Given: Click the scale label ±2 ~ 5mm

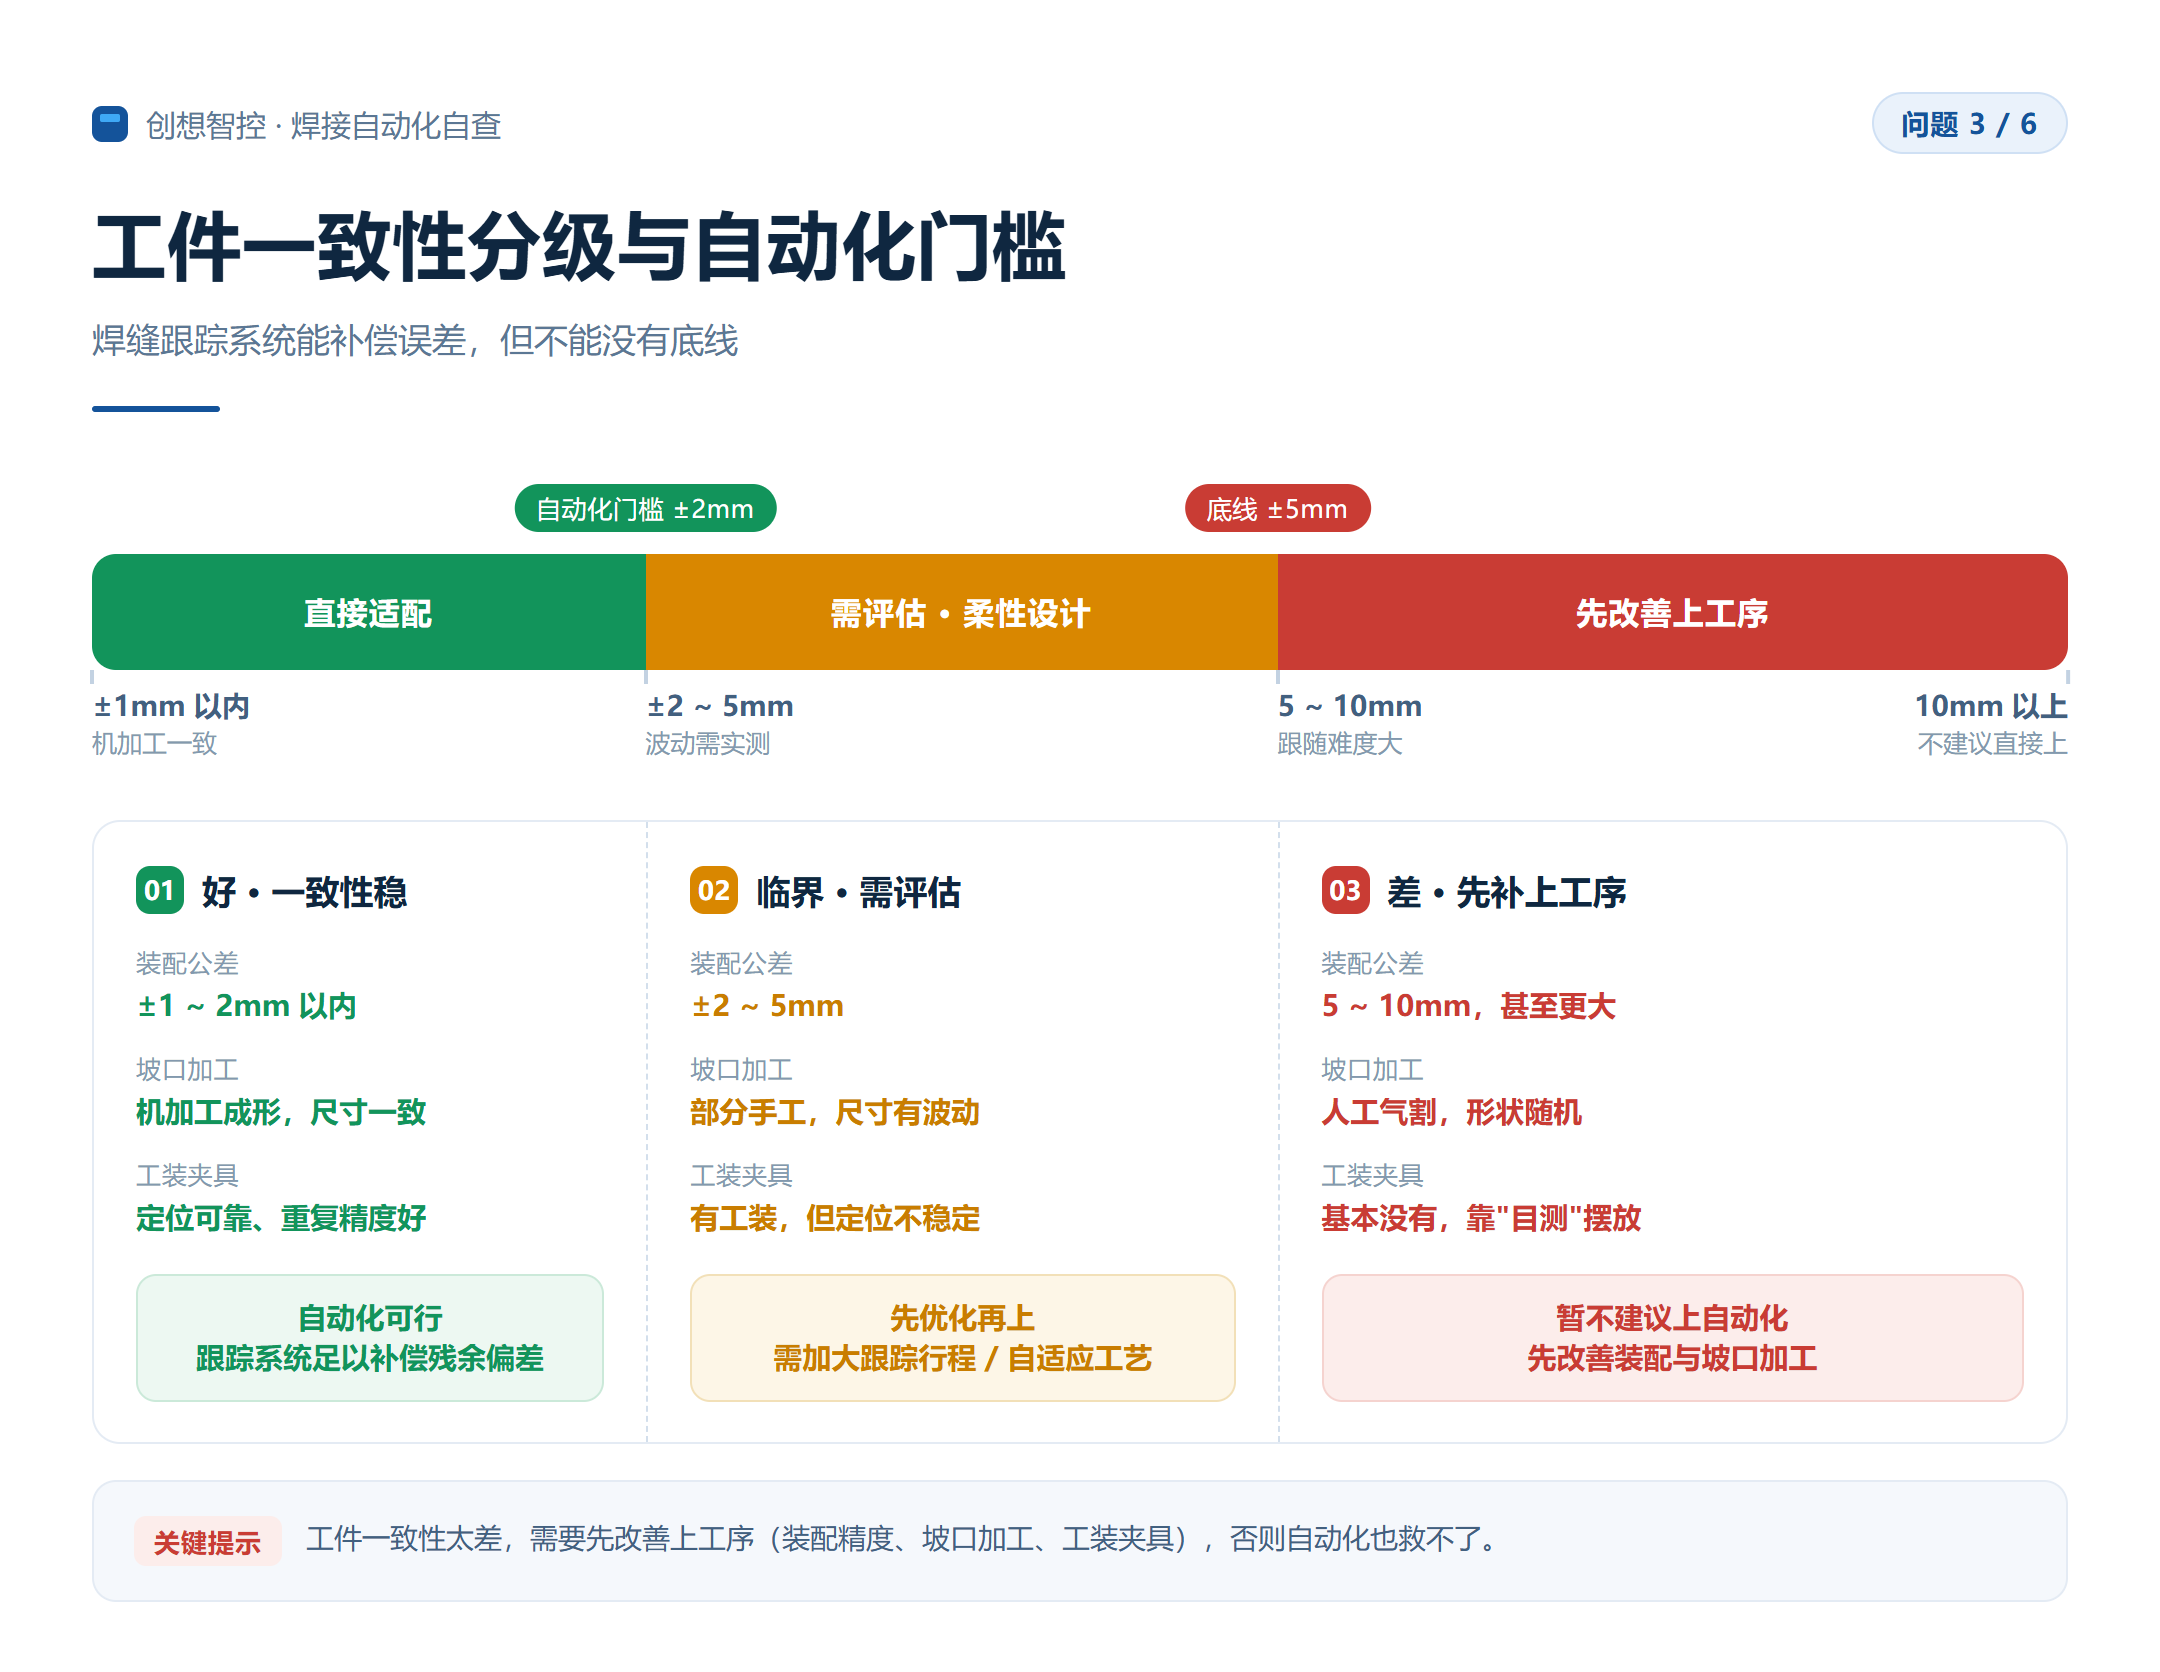Looking at the screenshot, I should click(x=720, y=706).
